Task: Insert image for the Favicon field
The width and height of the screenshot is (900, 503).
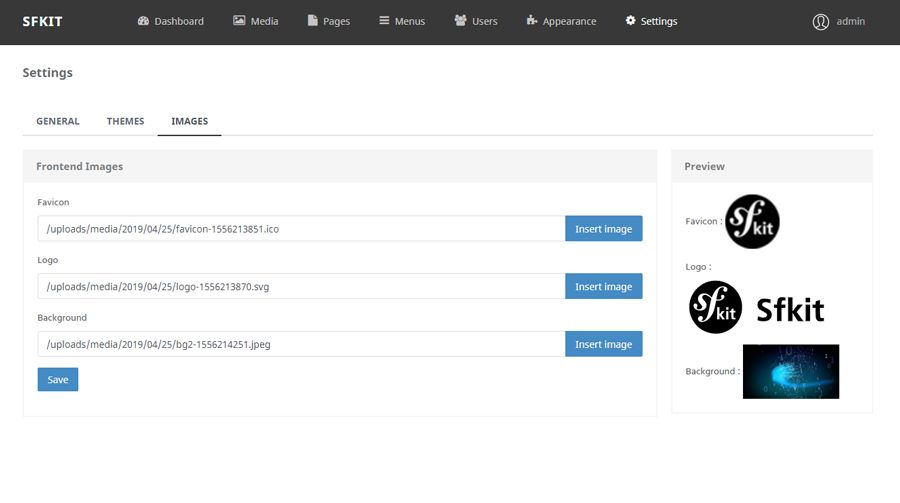Action: [604, 229]
